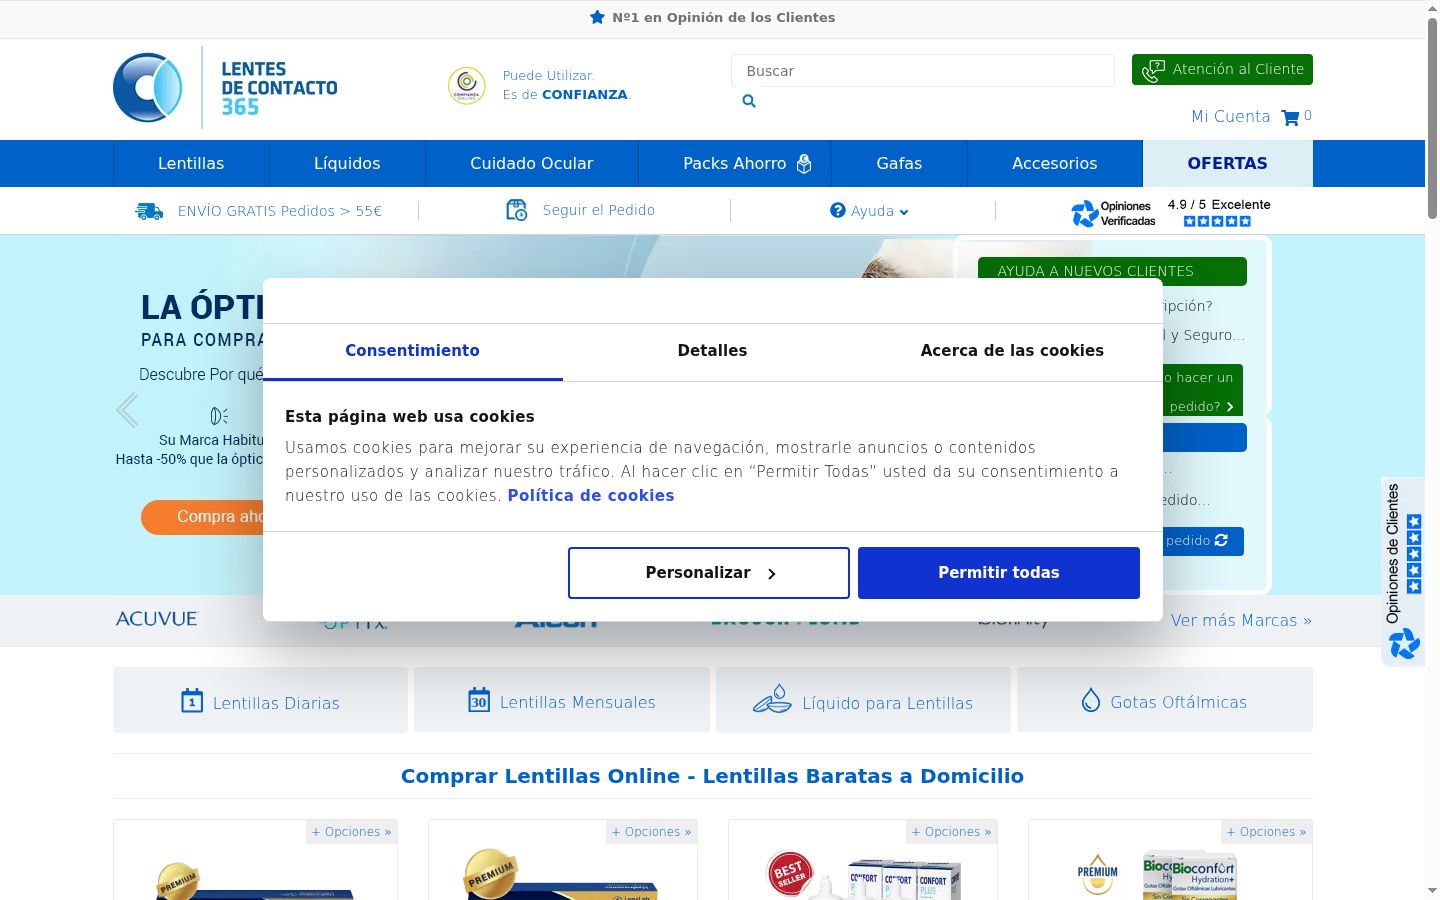Open Personalizar cookie settings
The image size is (1440, 900).
tap(709, 573)
